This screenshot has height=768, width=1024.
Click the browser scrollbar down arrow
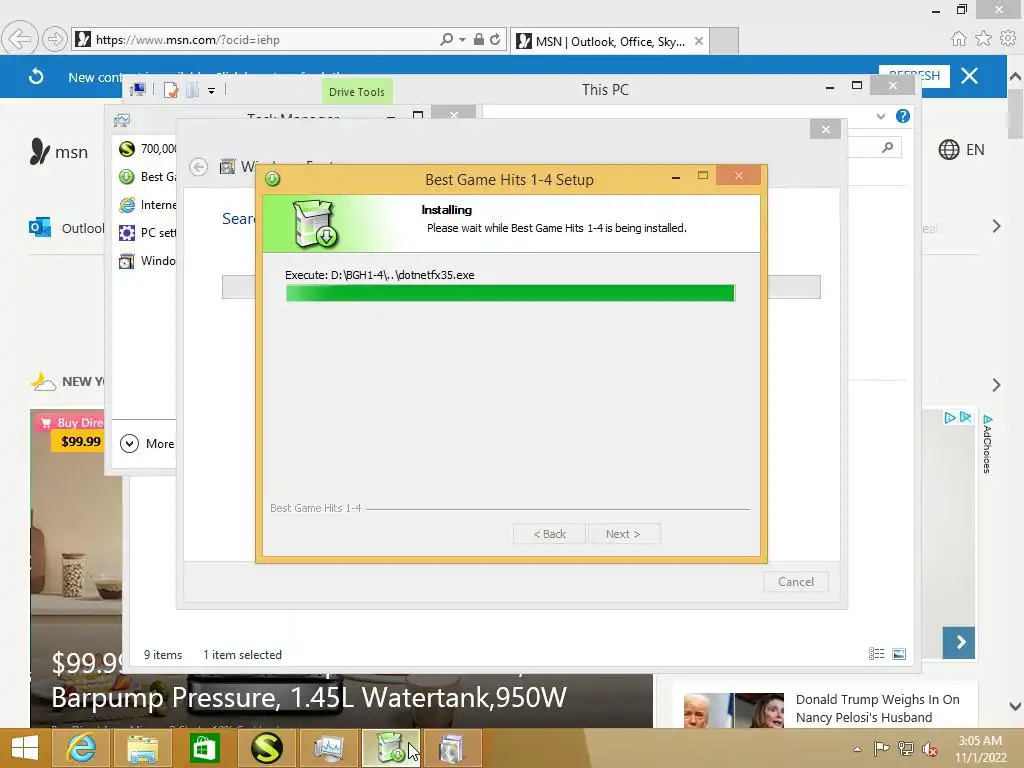click(x=1015, y=706)
